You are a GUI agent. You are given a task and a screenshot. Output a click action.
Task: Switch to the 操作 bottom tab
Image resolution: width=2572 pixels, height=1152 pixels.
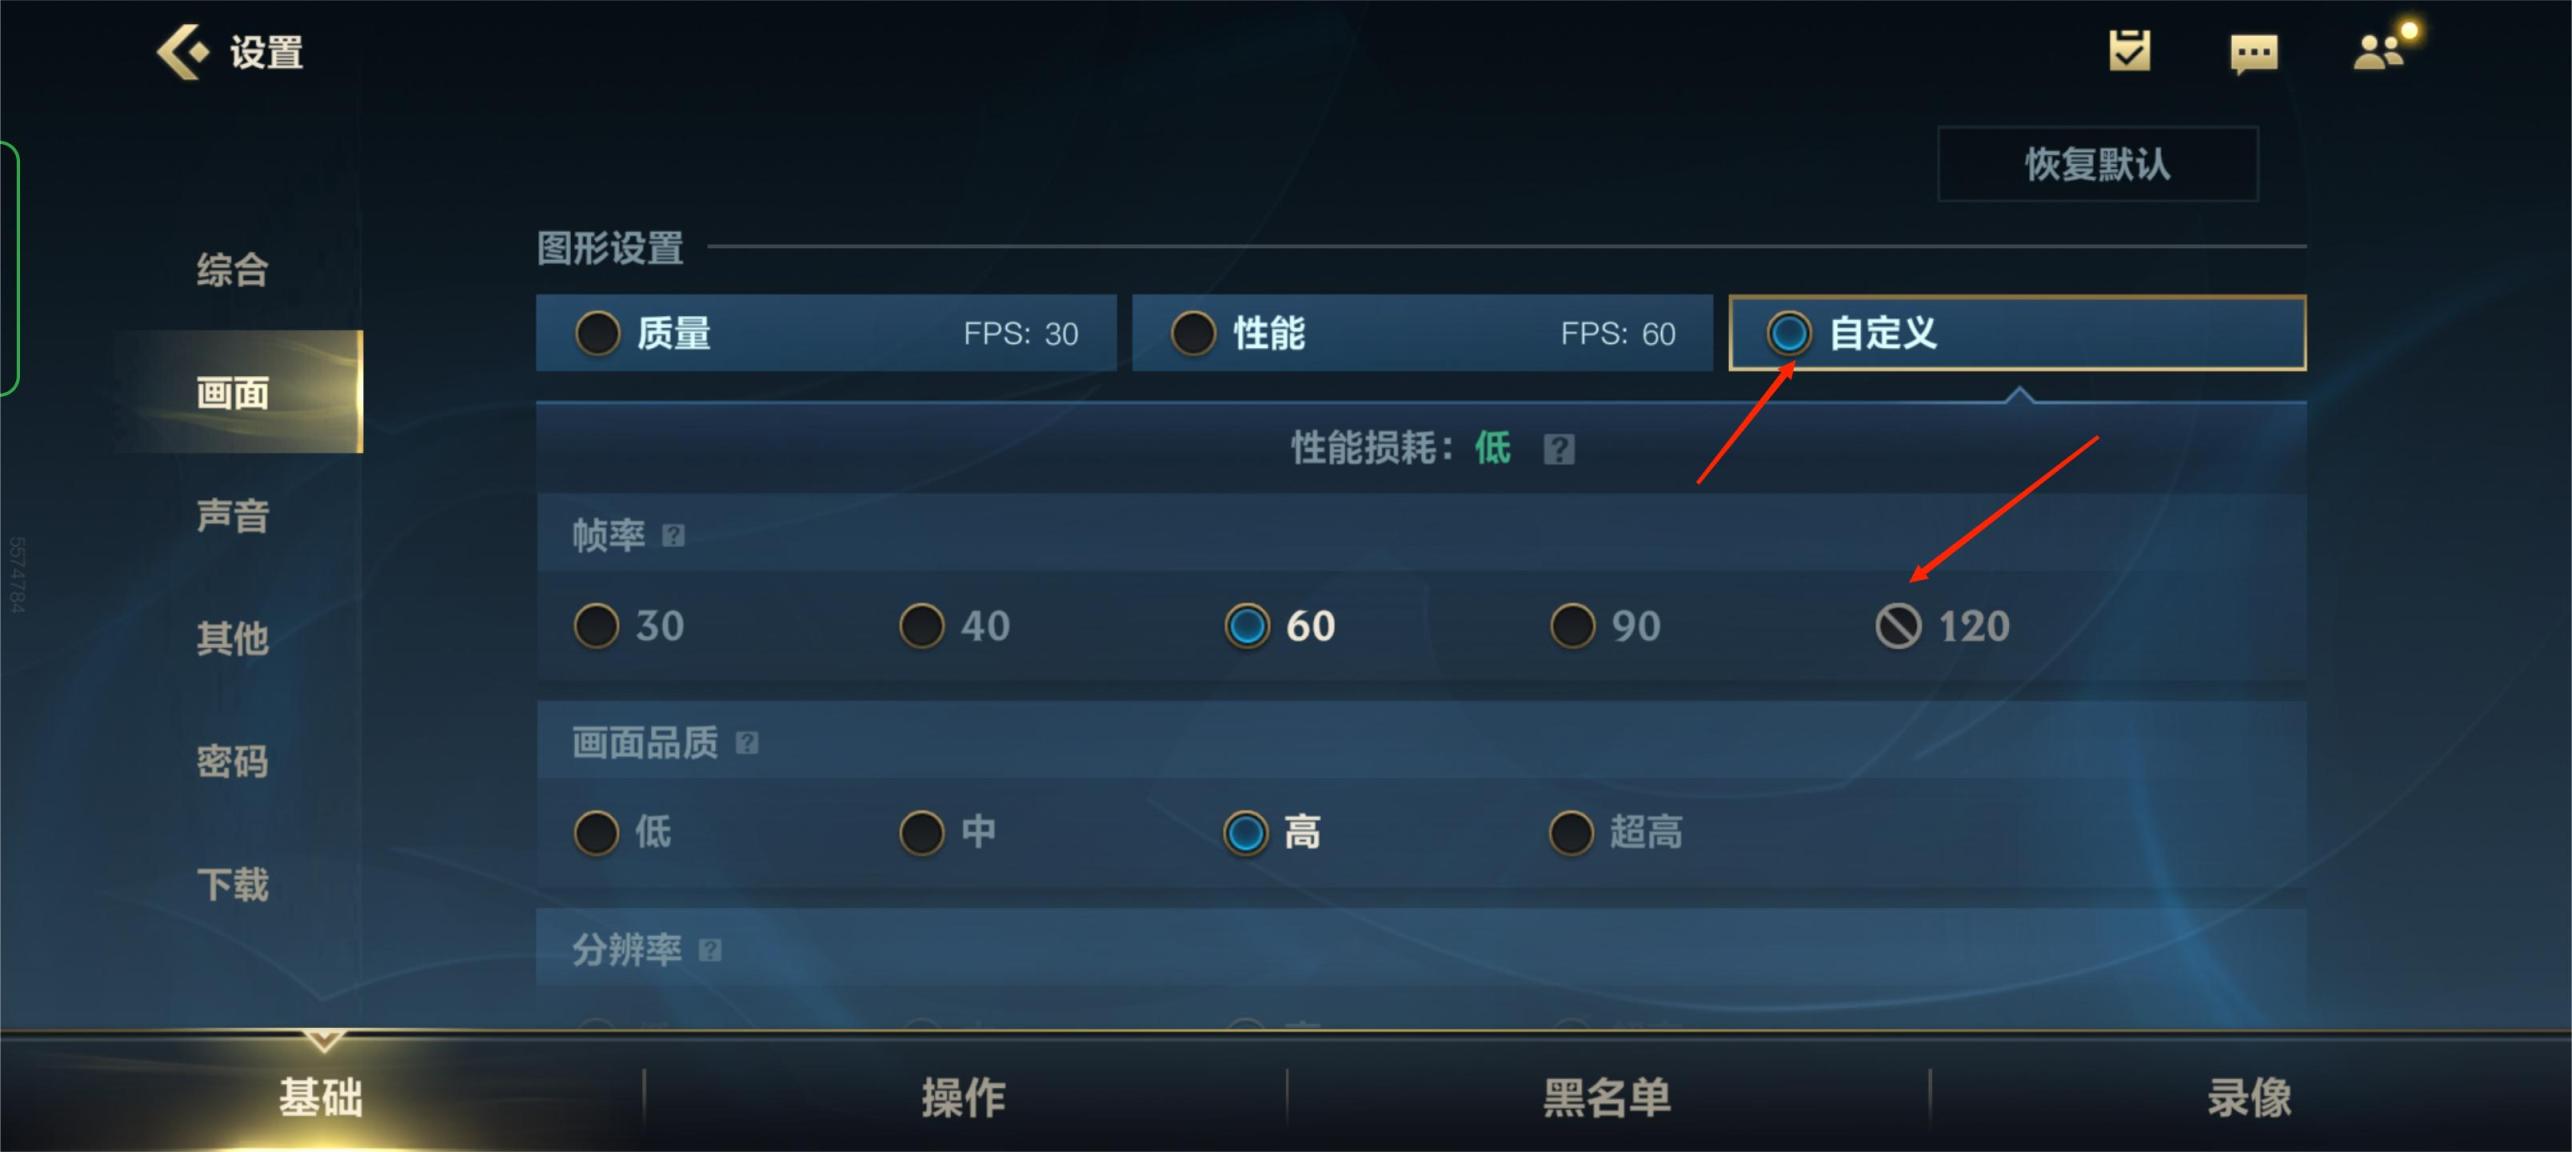(964, 1097)
